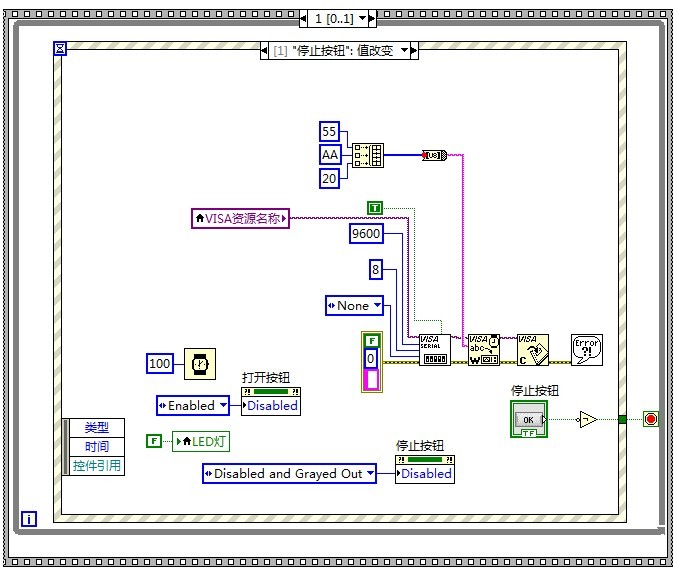Screen dimensions: 678x567
Task: Open the case selector 1 [0..1] dropdown
Action: 364,18
